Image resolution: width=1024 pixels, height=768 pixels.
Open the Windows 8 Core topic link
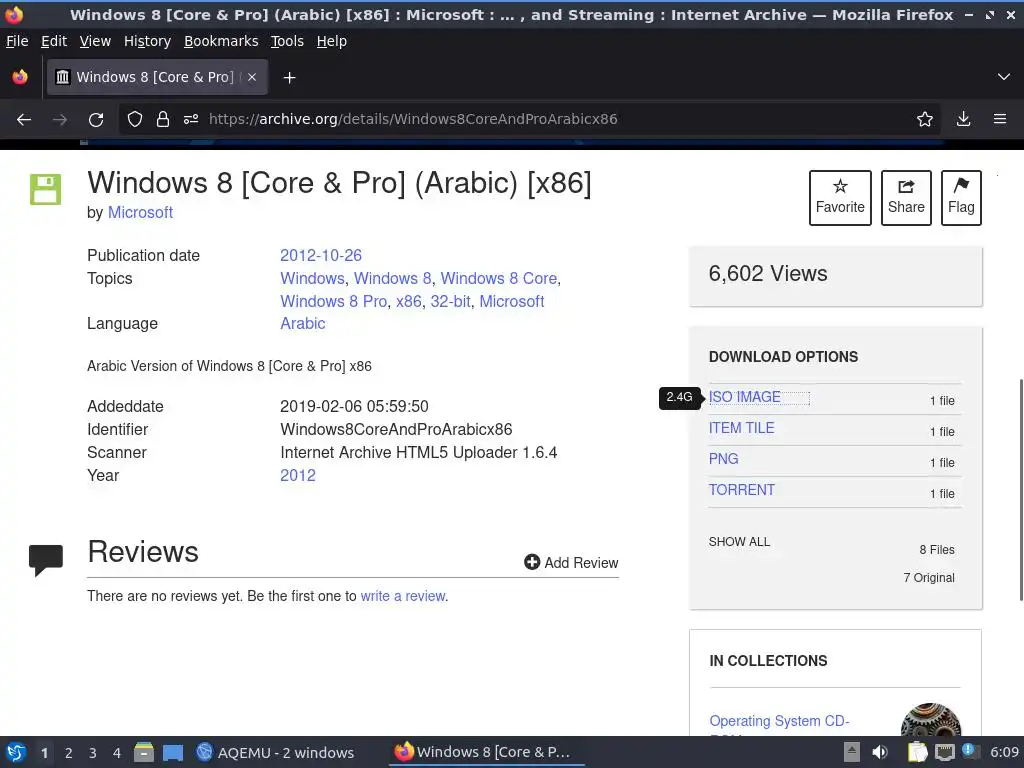(x=499, y=278)
